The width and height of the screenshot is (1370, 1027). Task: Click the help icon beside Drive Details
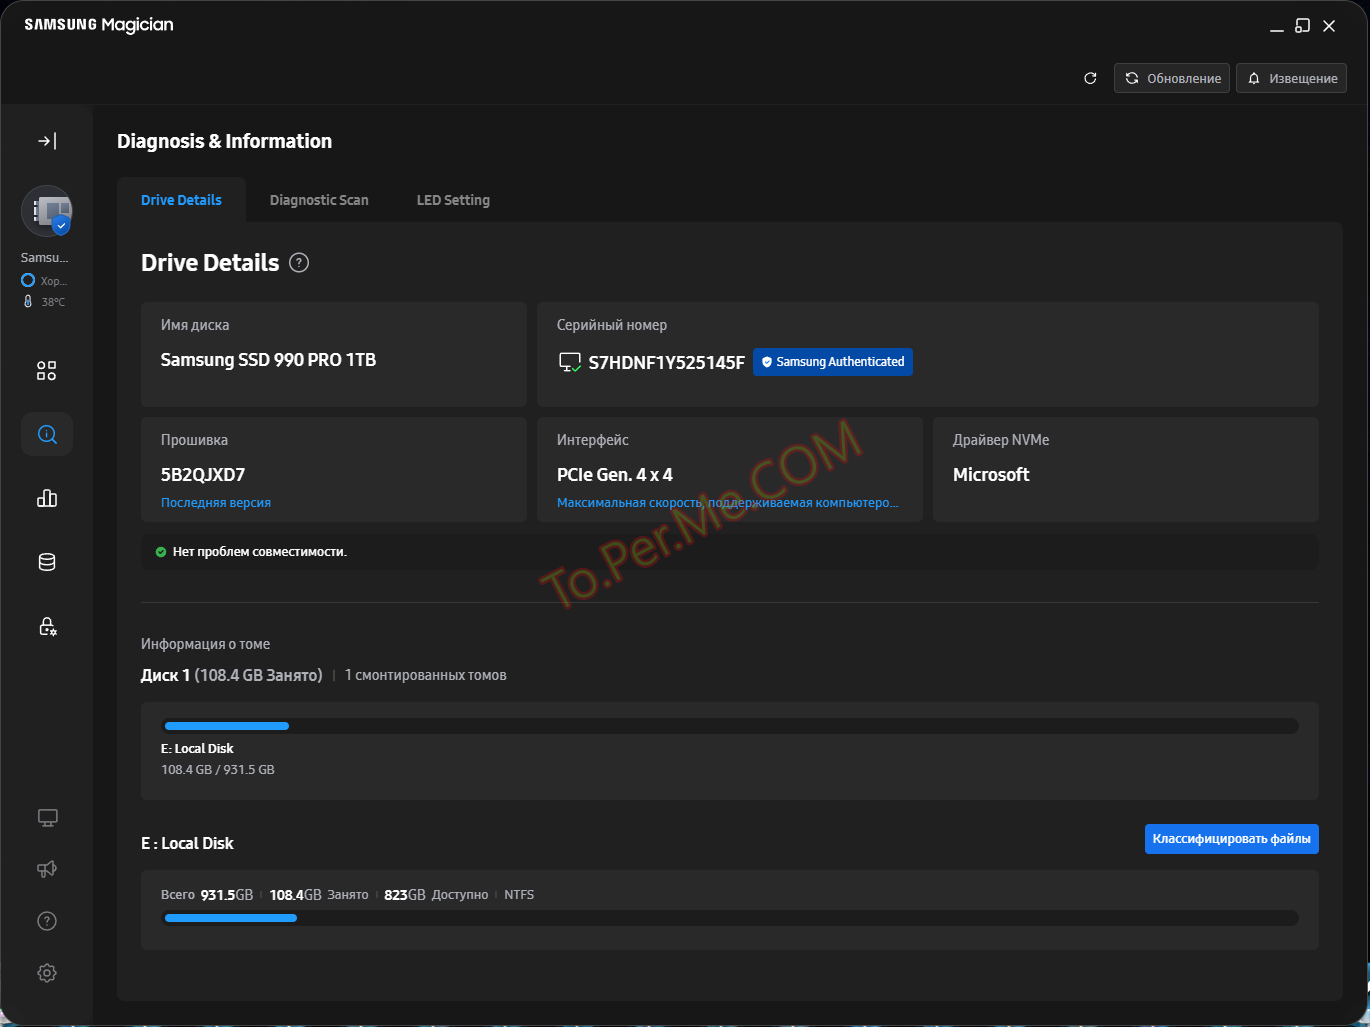tap(299, 263)
